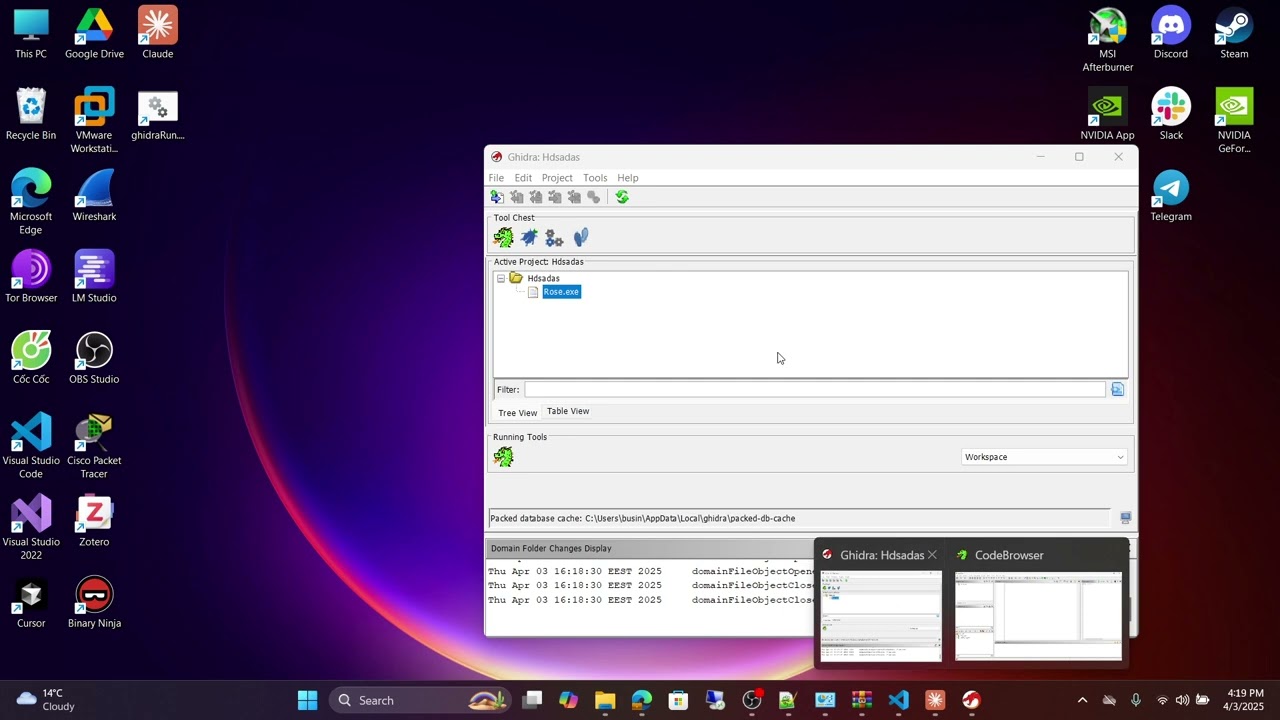The height and width of the screenshot is (720, 1280).
Task: Click the Windows Start button
Action: pos(307,700)
